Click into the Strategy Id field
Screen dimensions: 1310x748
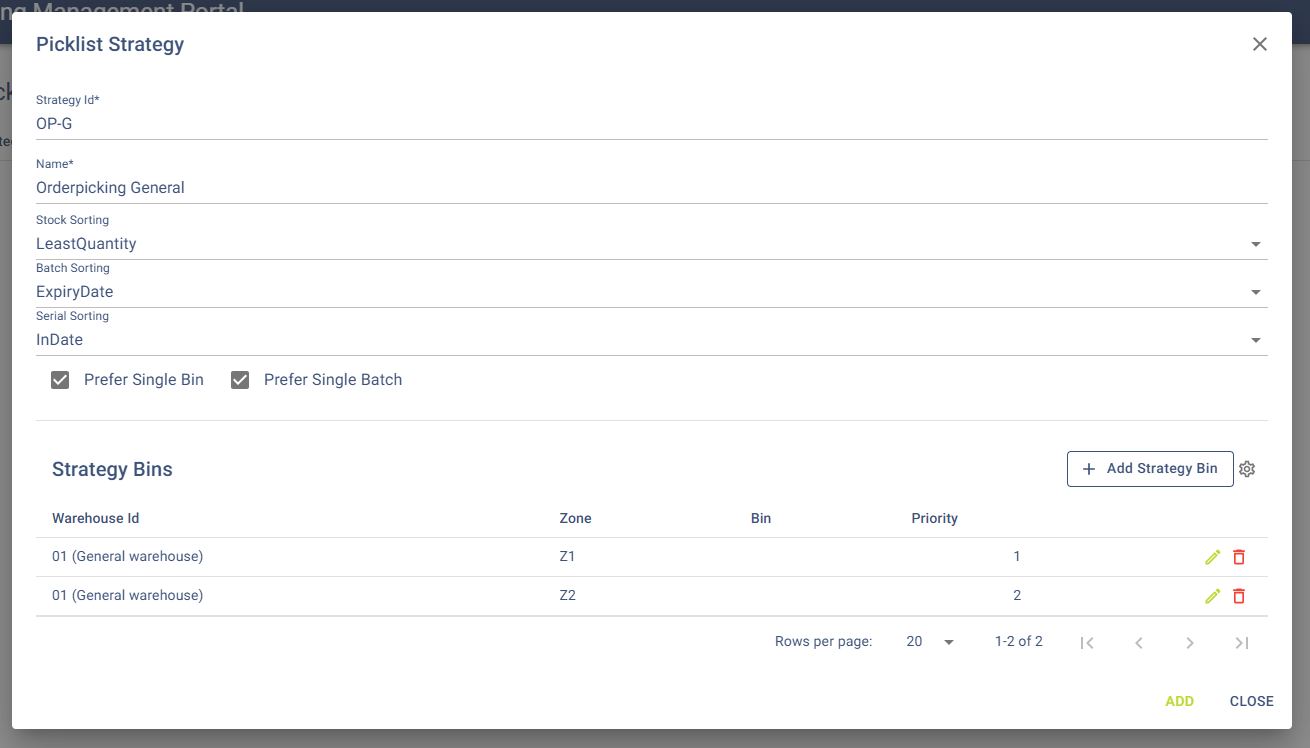click(650, 124)
